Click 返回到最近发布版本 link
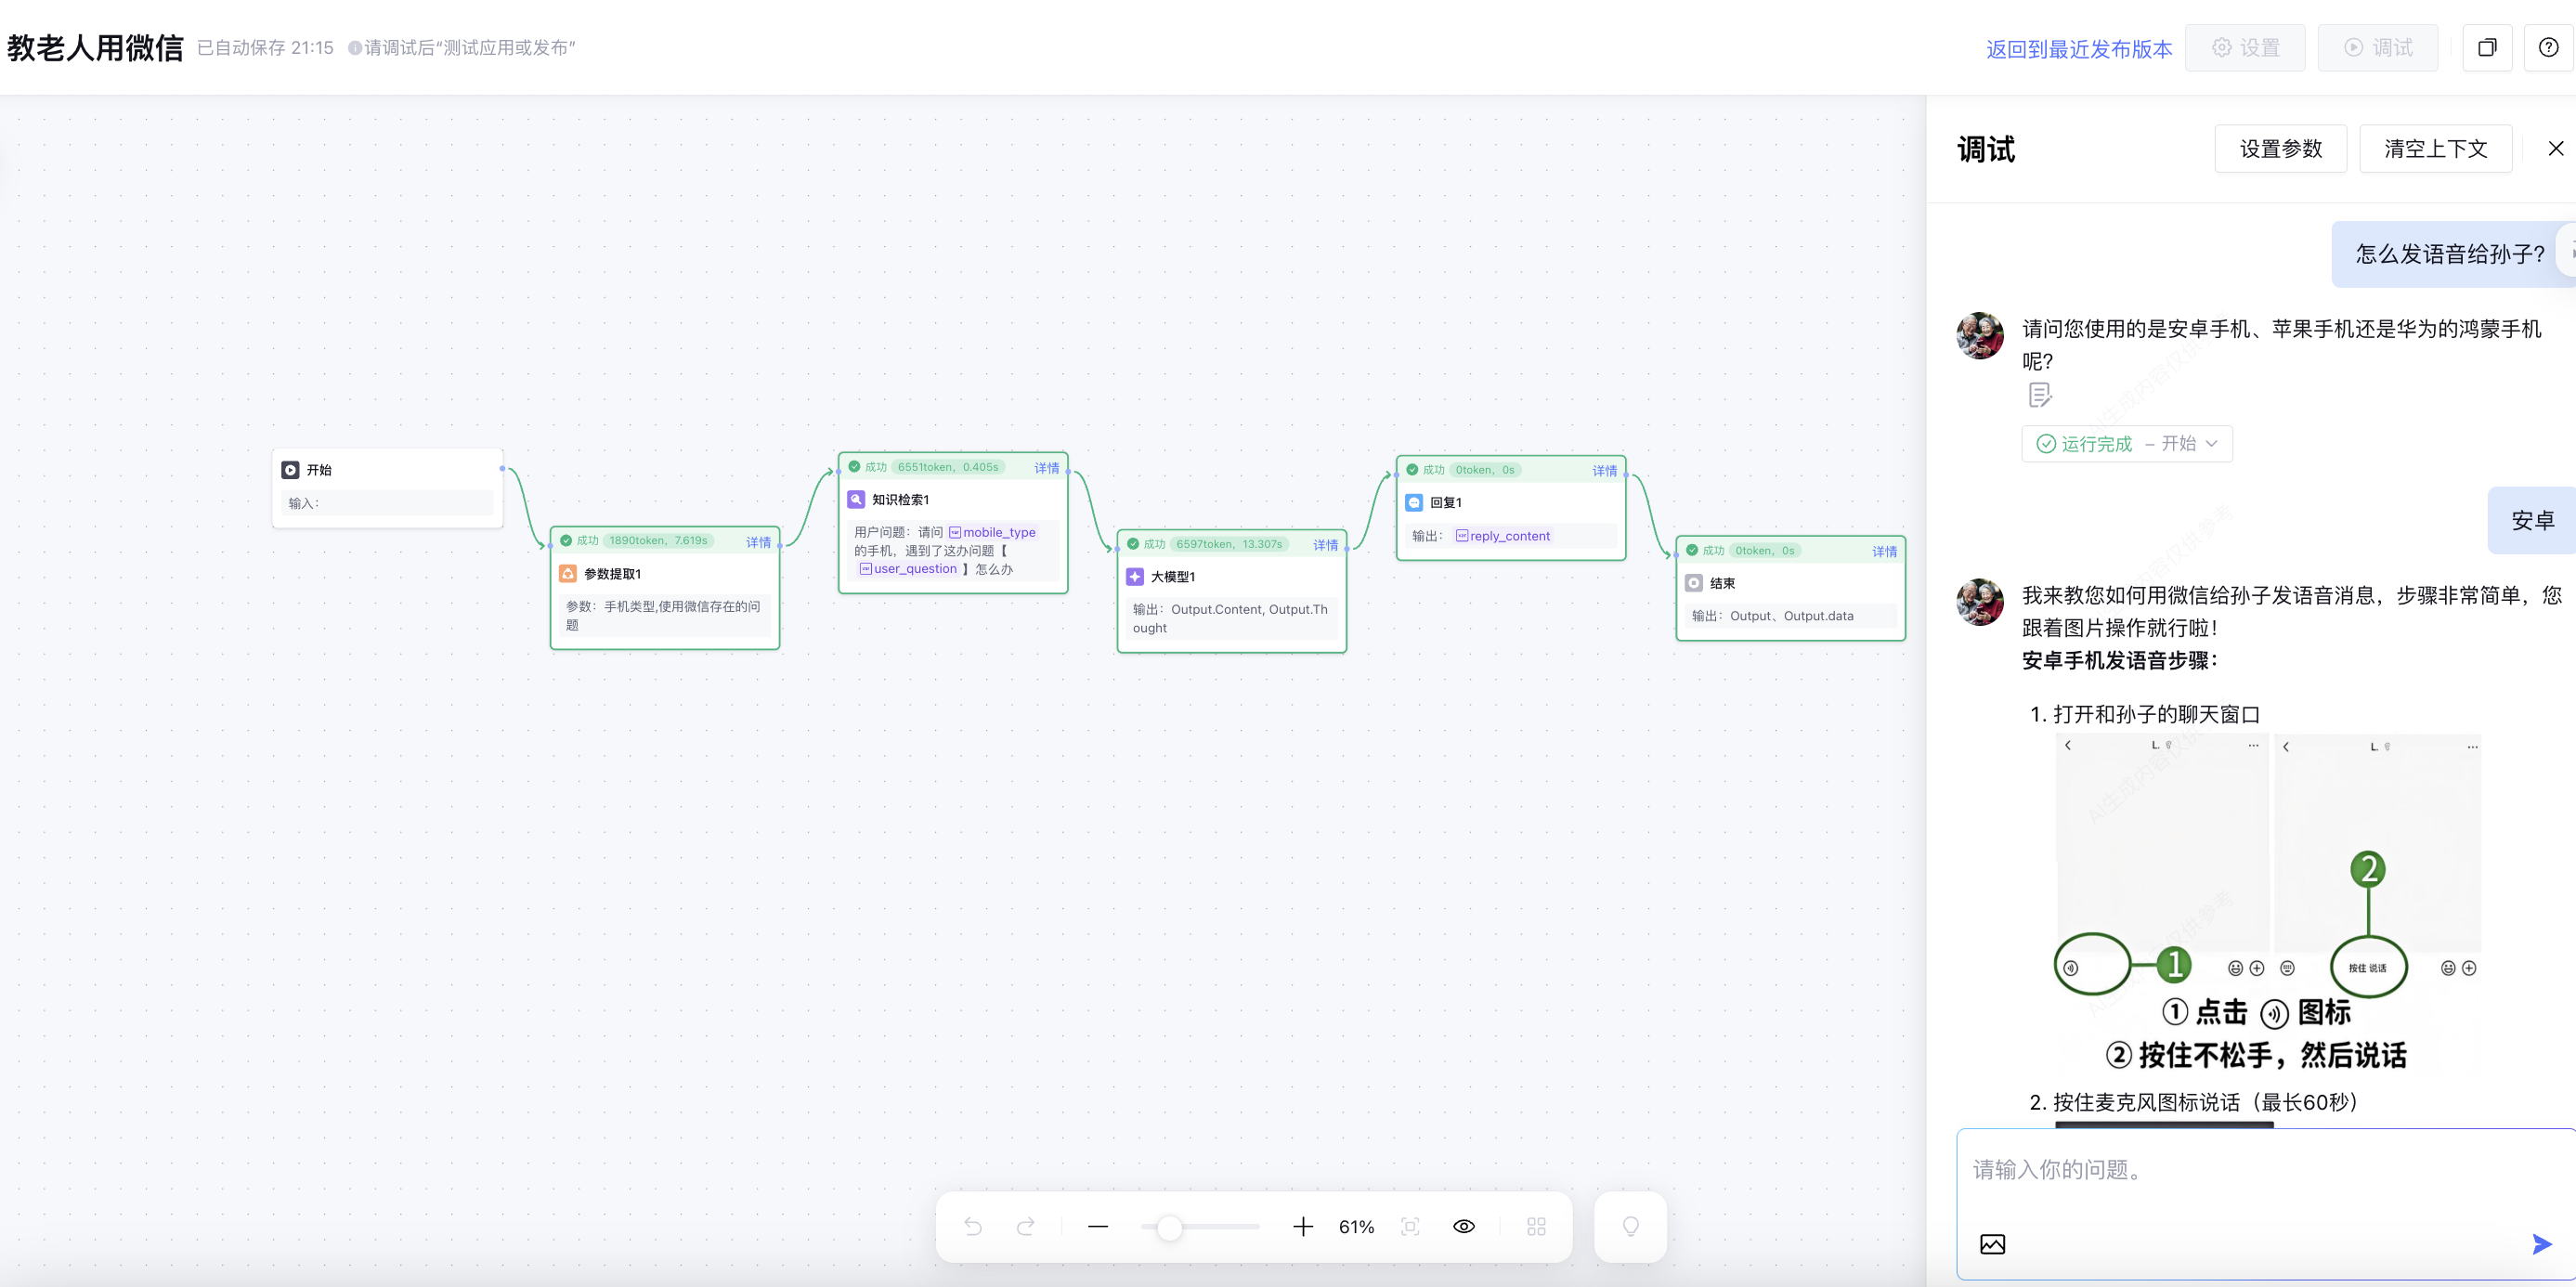2576x1287 pixels. [x=2078, y=49]
